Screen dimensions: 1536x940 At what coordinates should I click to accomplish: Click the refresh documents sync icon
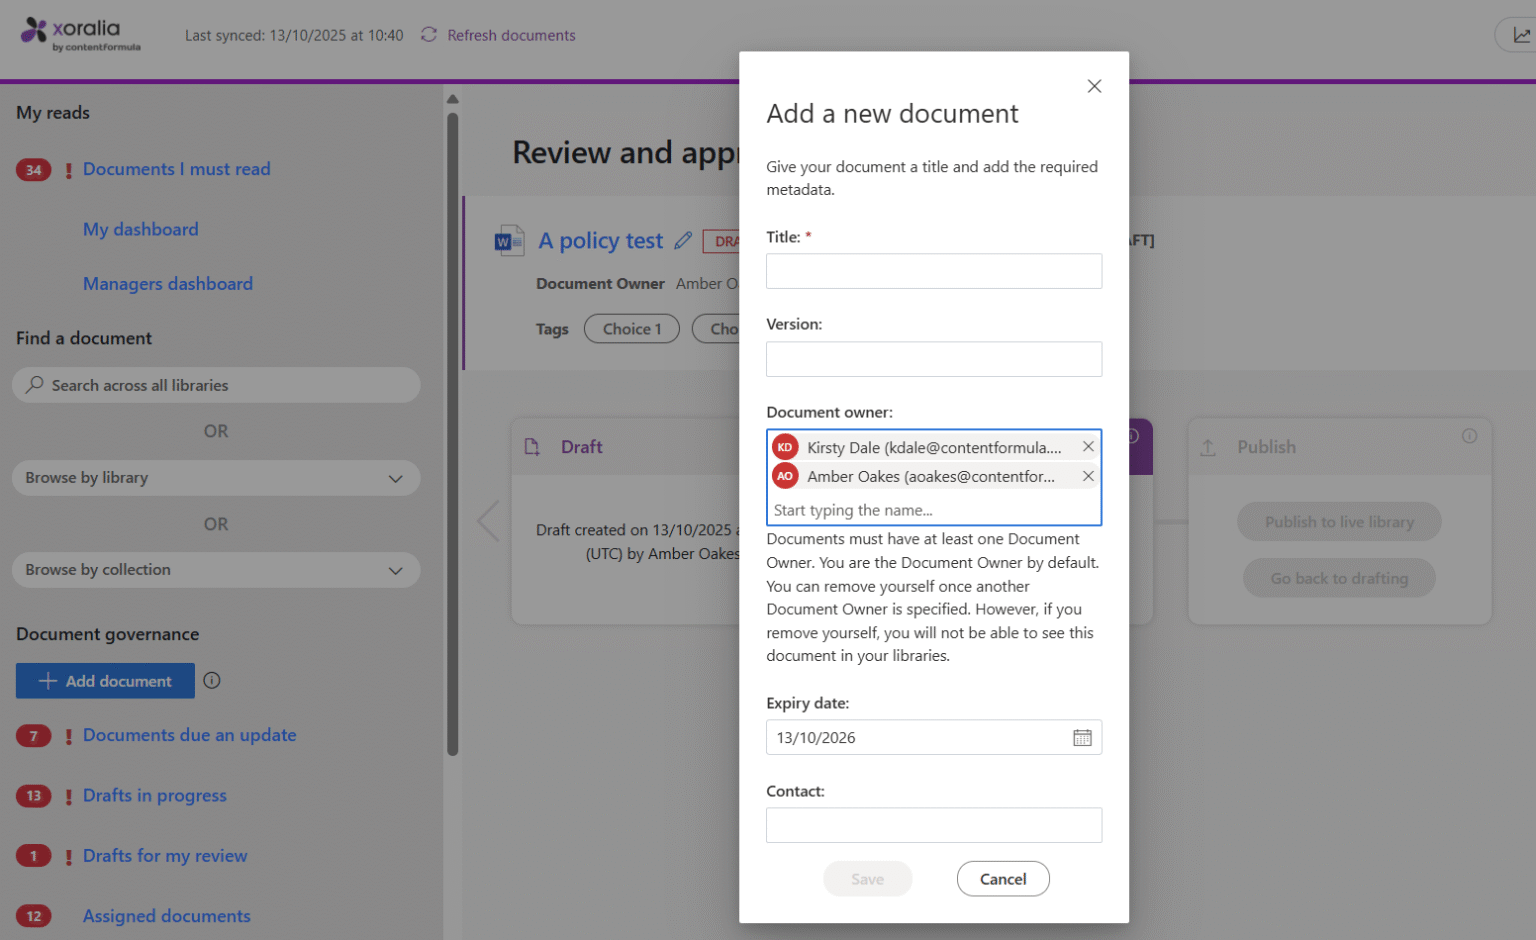pyautogui.click(x=429, y=35)
